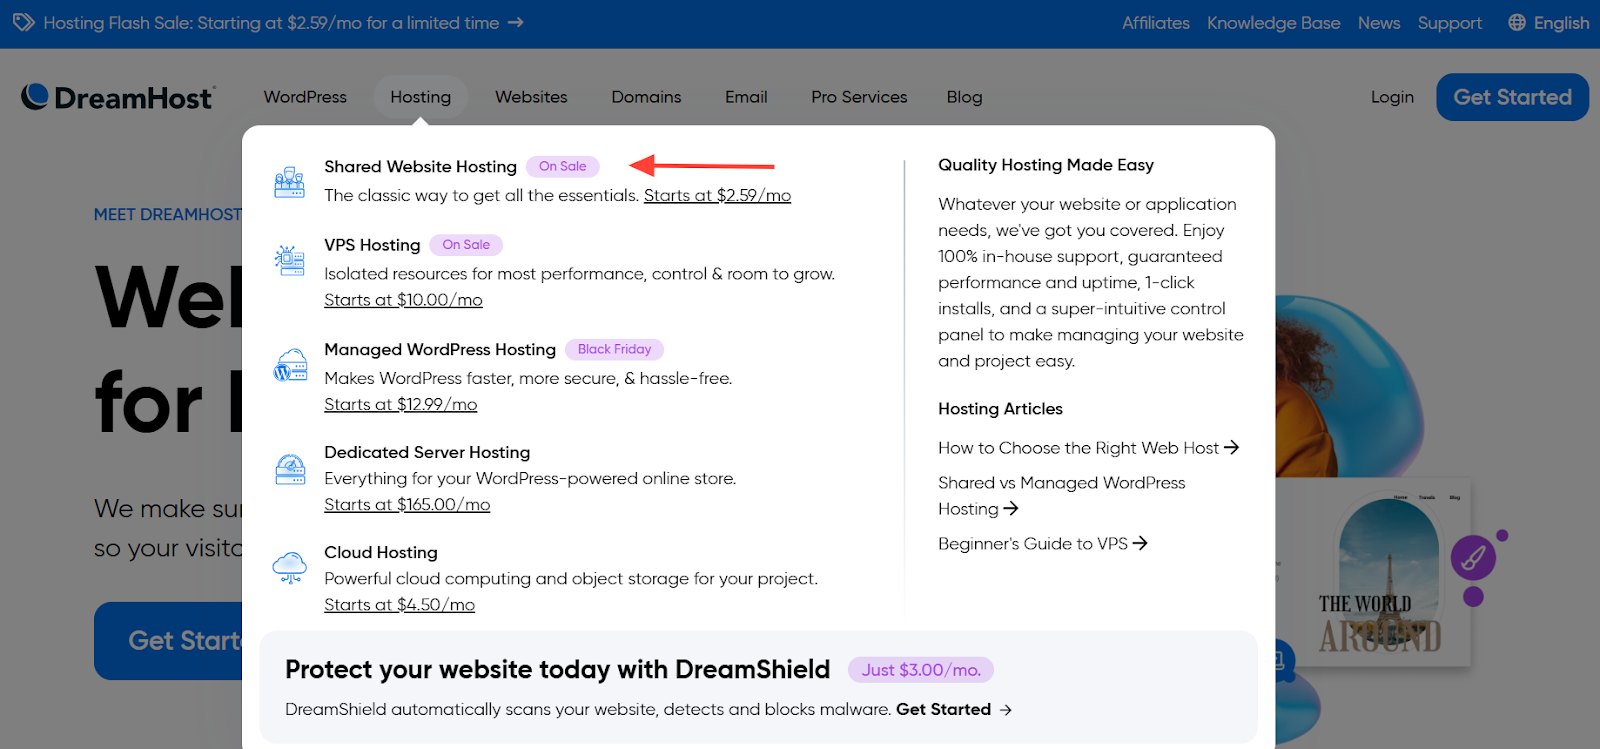The width and height of the screenshot is (1600, 749).
Task: Click the arrow beside How to Choose the Right Web Host
Action: coord(1232,447)
